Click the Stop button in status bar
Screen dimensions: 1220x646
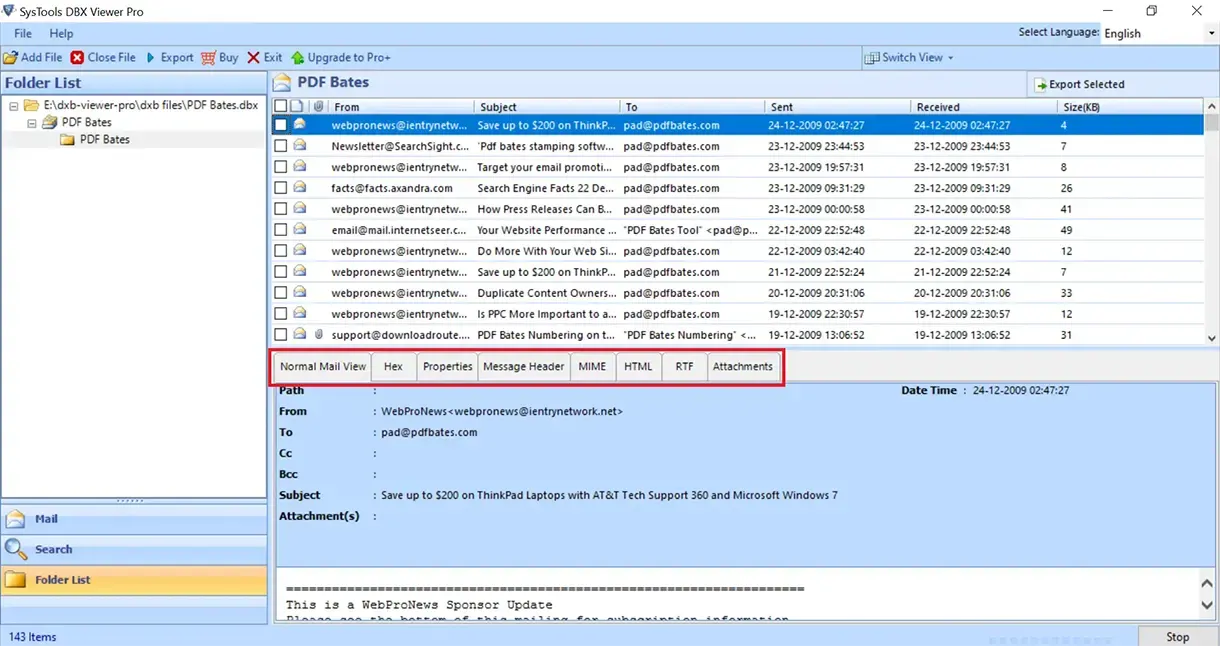(1178, 636)
